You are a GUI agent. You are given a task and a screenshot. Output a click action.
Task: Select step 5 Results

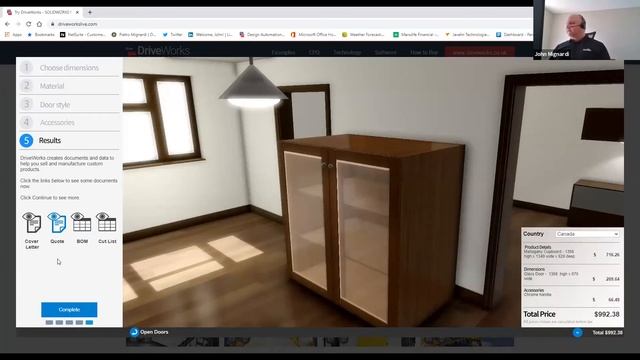click(69, 140)
